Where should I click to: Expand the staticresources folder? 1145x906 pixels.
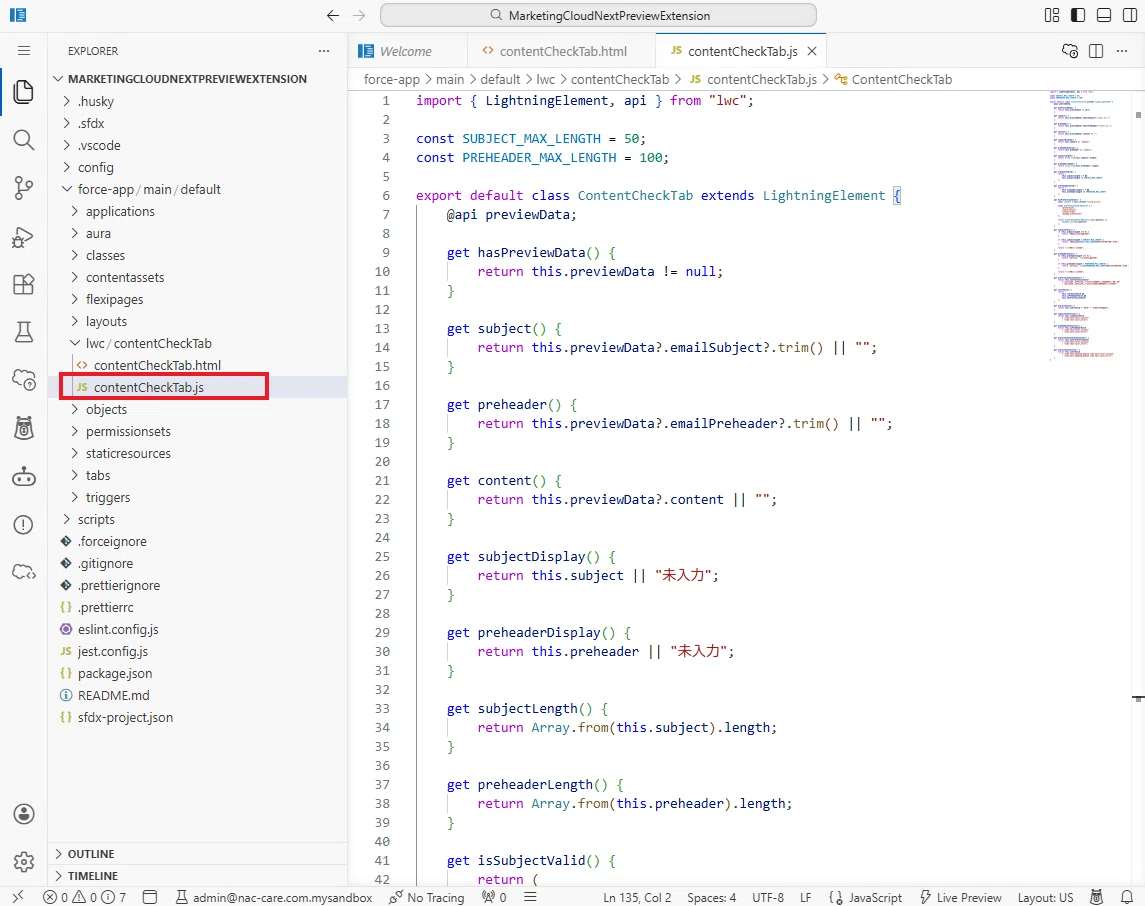pos(197,453)
